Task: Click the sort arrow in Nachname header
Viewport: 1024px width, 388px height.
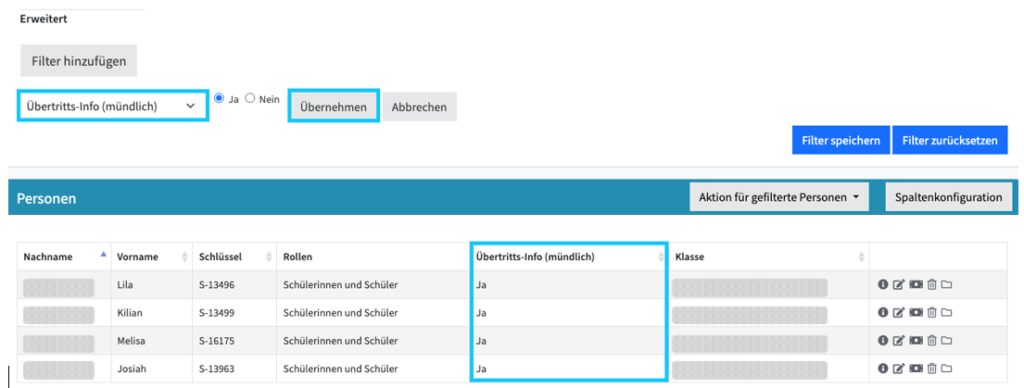Action: (x=103, y=255)
